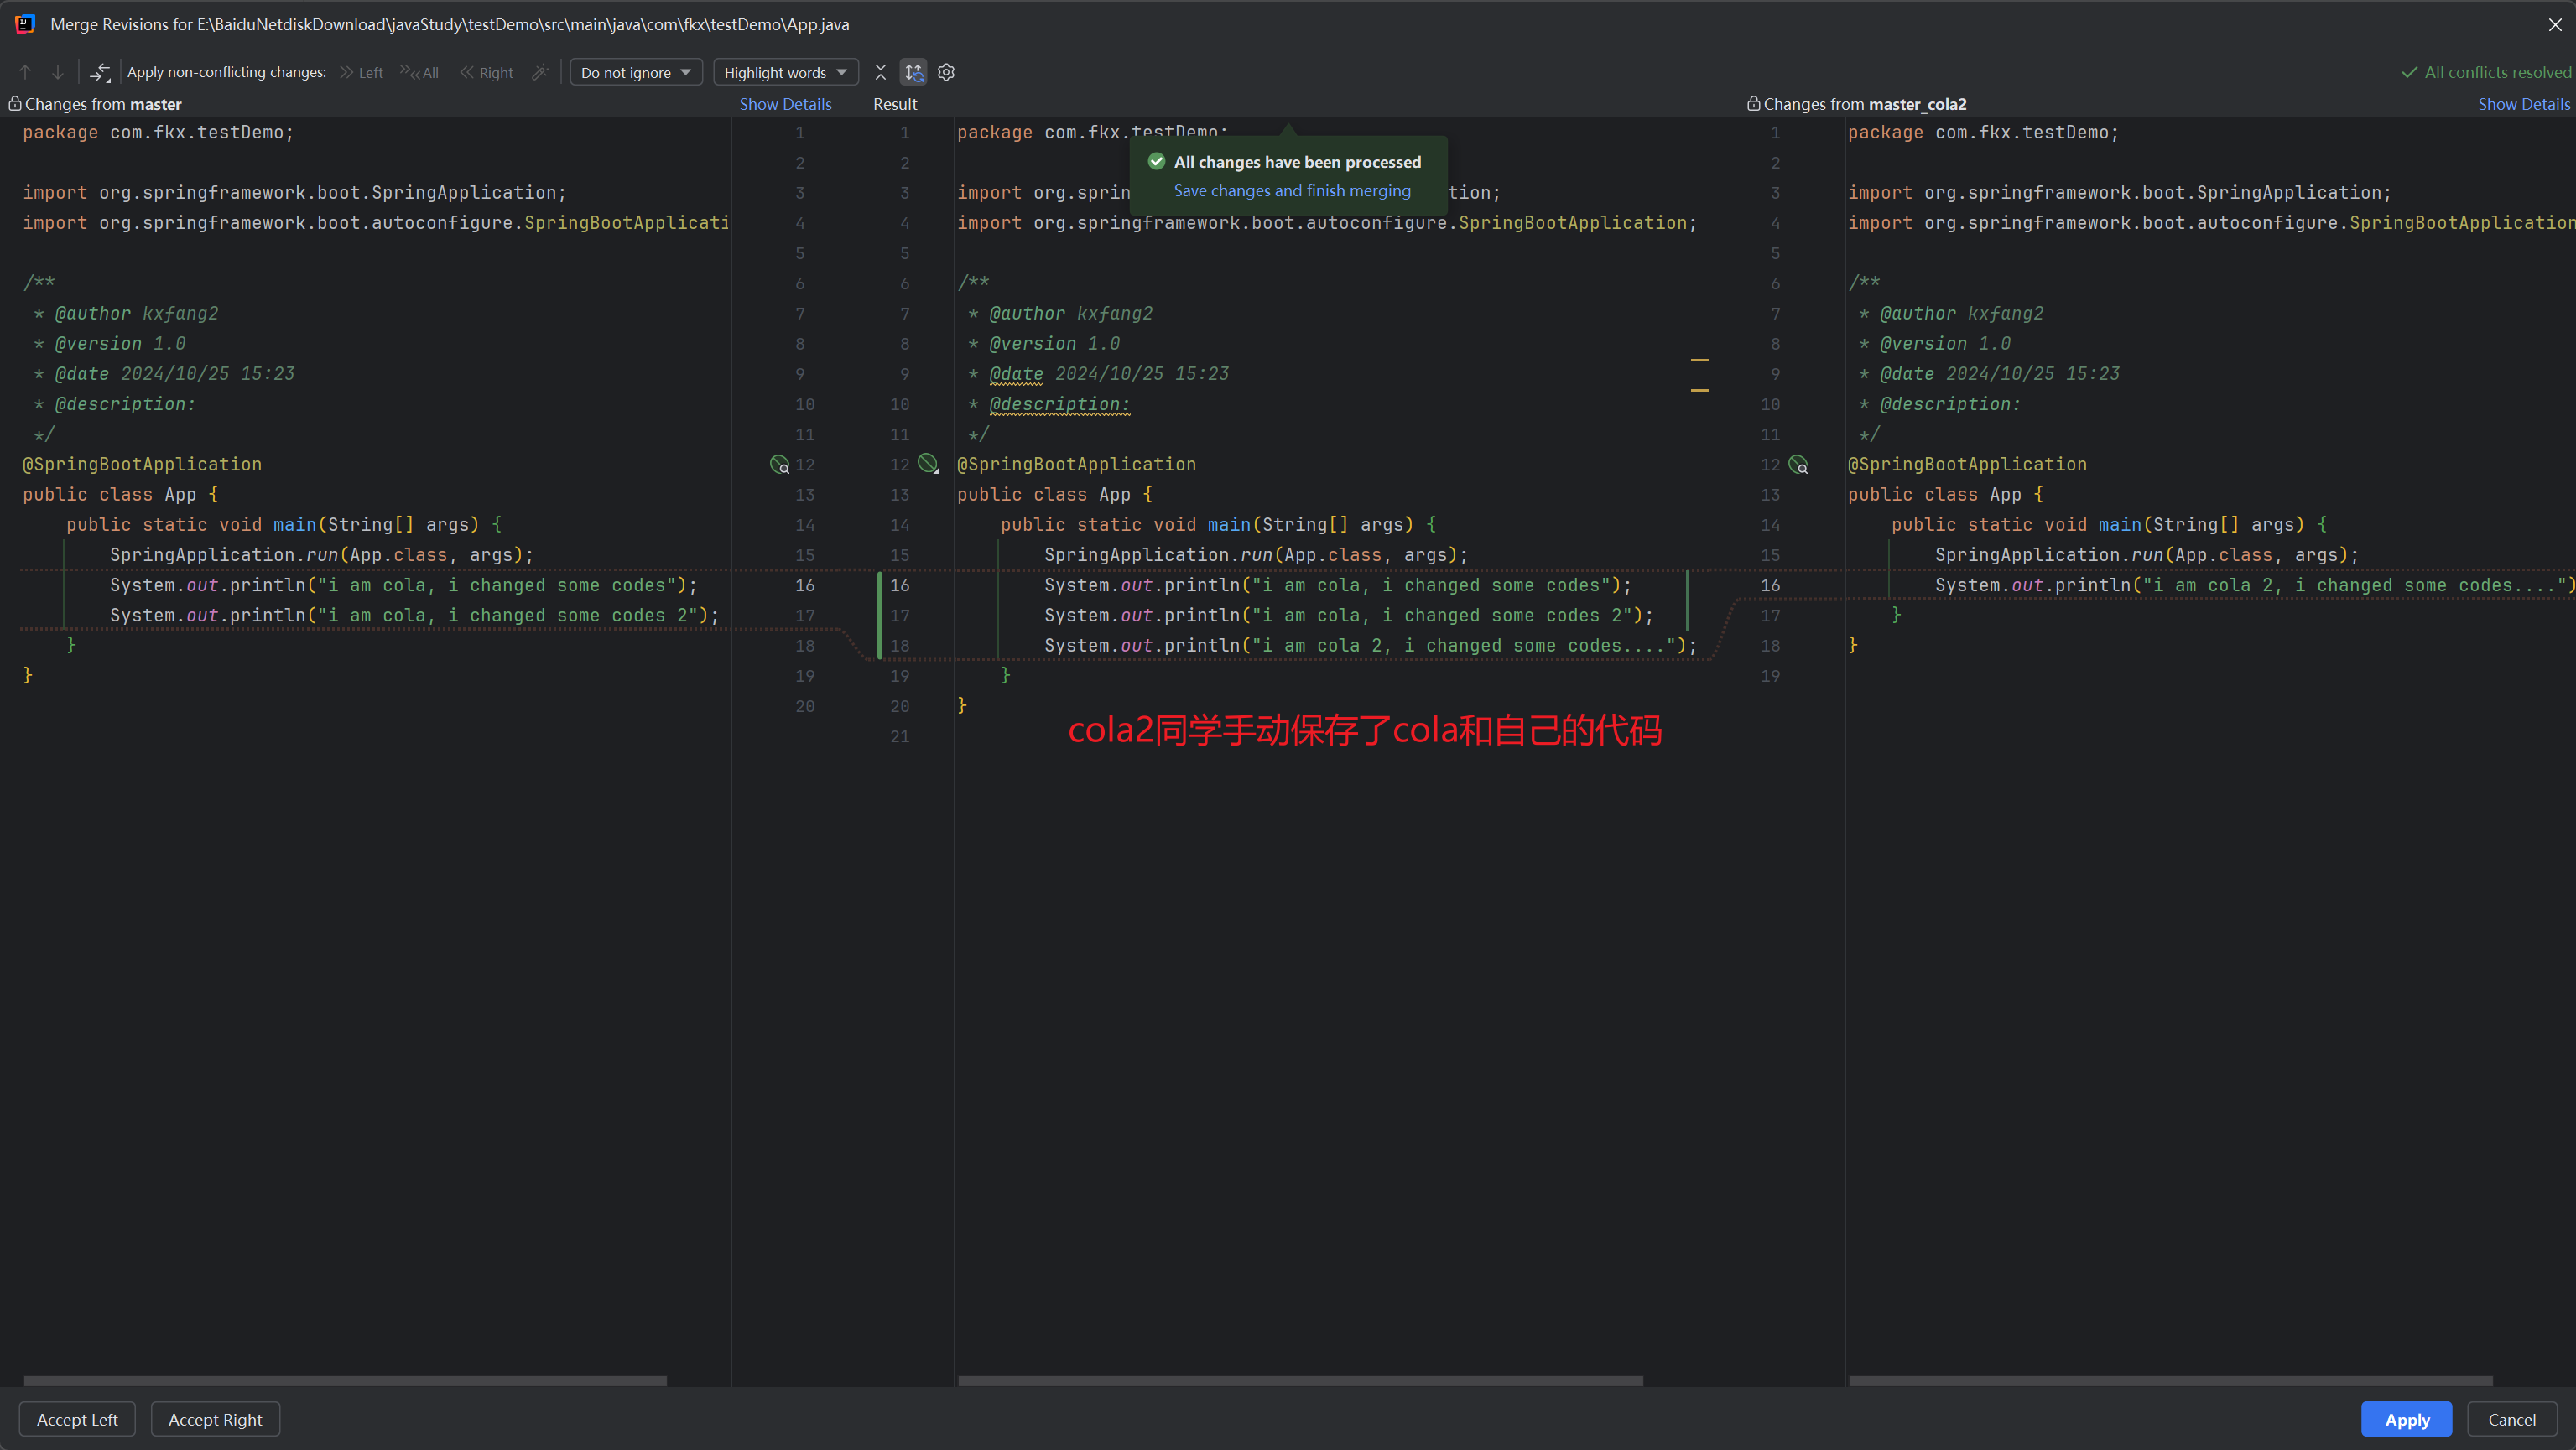Click '@author kxfang2' in the right pane
Image resolution: width=2576 pixels, height=1450 pixels.
click(1960, 313)
